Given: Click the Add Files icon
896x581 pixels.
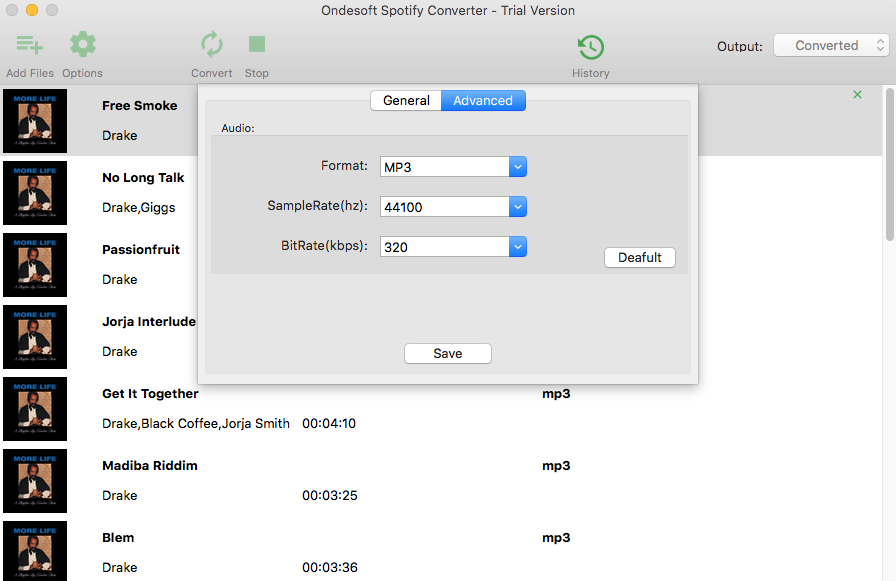Looking at the screenshot, I should 30,45.
